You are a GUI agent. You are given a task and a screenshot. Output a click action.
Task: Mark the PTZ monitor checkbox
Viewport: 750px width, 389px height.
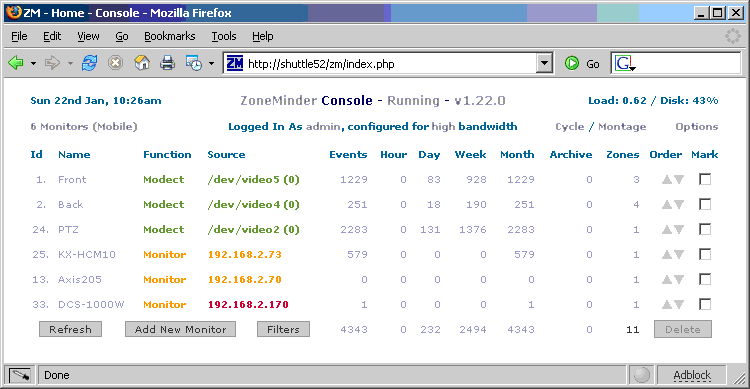(705, 229)
